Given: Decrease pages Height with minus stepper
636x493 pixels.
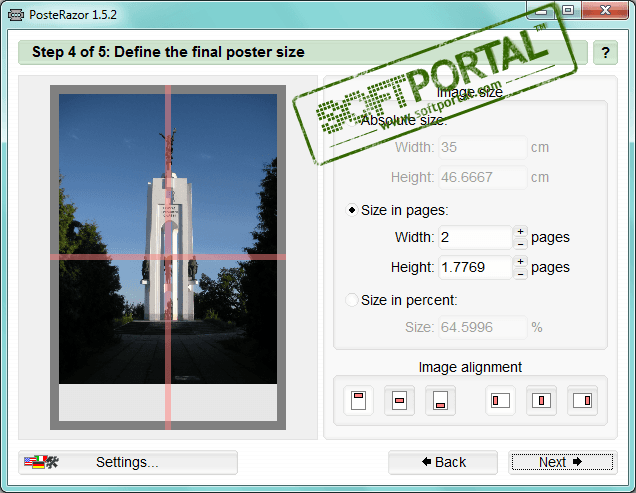Looking at the screenshot, I should (x=520, y=274).
